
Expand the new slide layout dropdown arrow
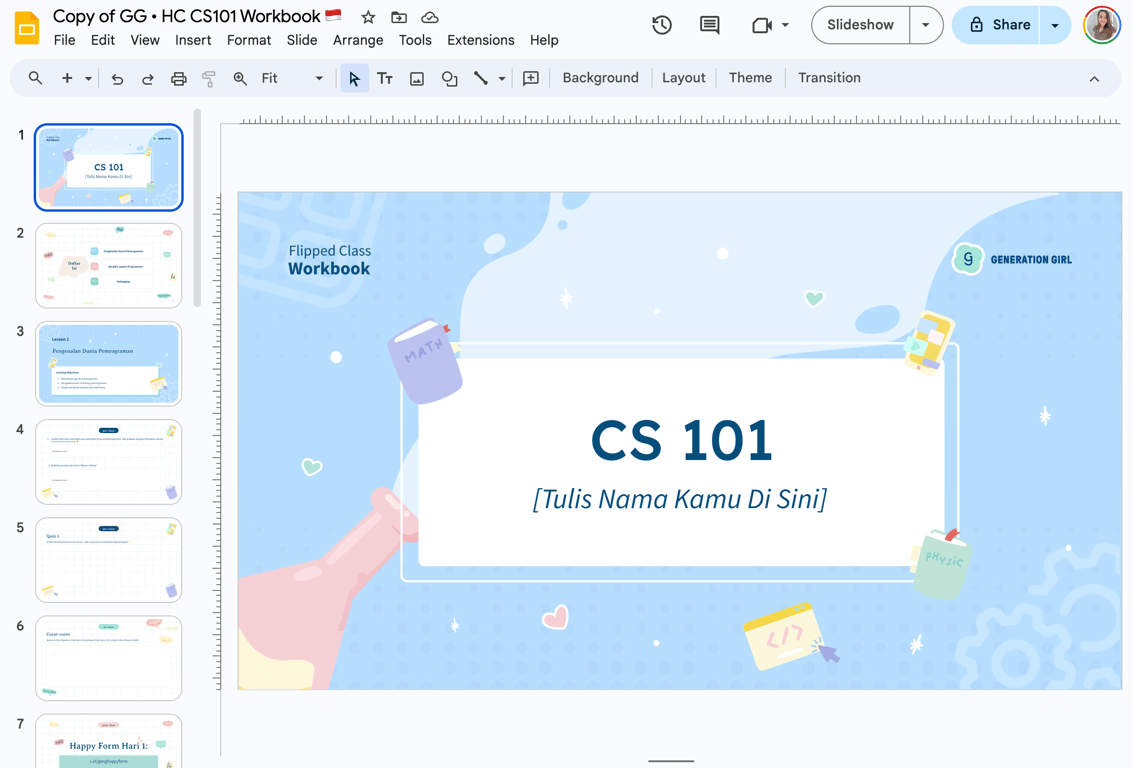[x=88, y=78]
